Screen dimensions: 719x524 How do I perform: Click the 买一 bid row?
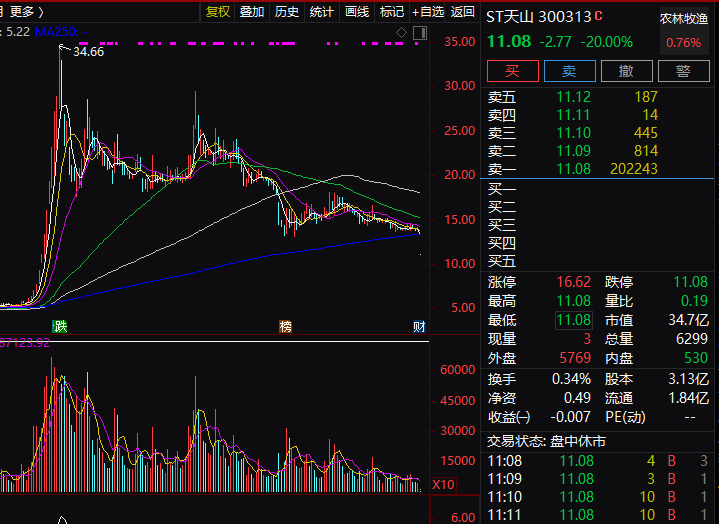pyautogui.click(x=597, y=189)
